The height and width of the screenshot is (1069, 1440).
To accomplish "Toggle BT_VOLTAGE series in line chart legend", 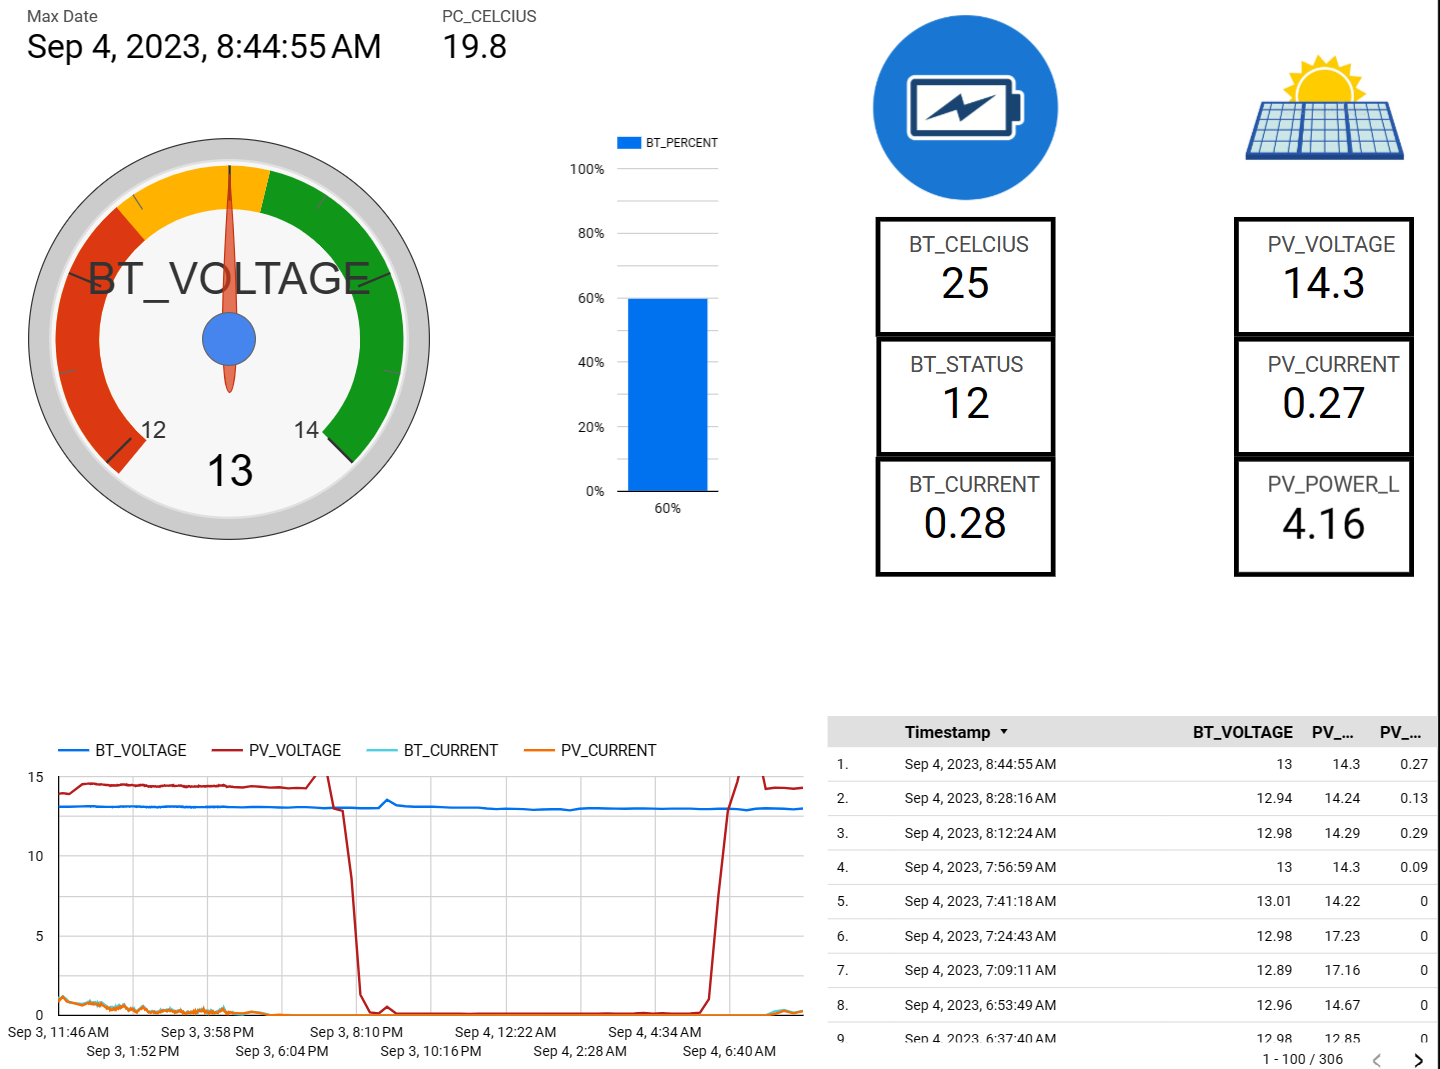I will click(x=122, y=750).
